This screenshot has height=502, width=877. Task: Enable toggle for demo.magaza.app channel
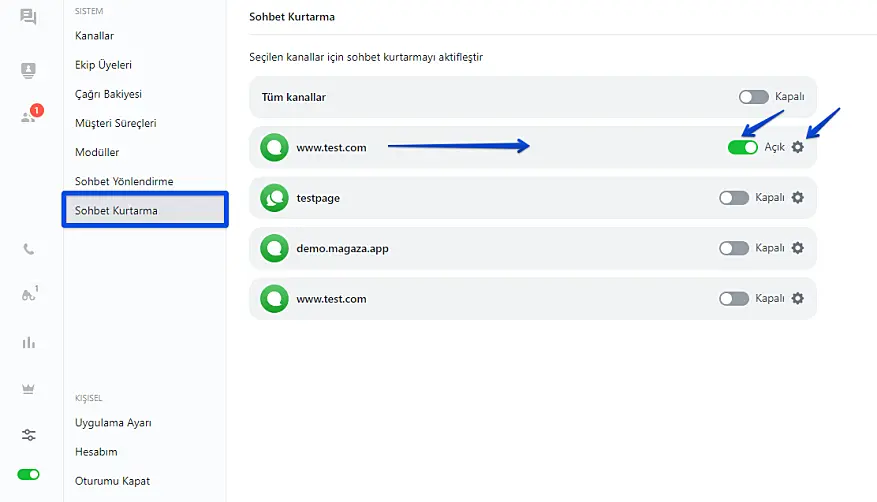[x=733, y=248]
